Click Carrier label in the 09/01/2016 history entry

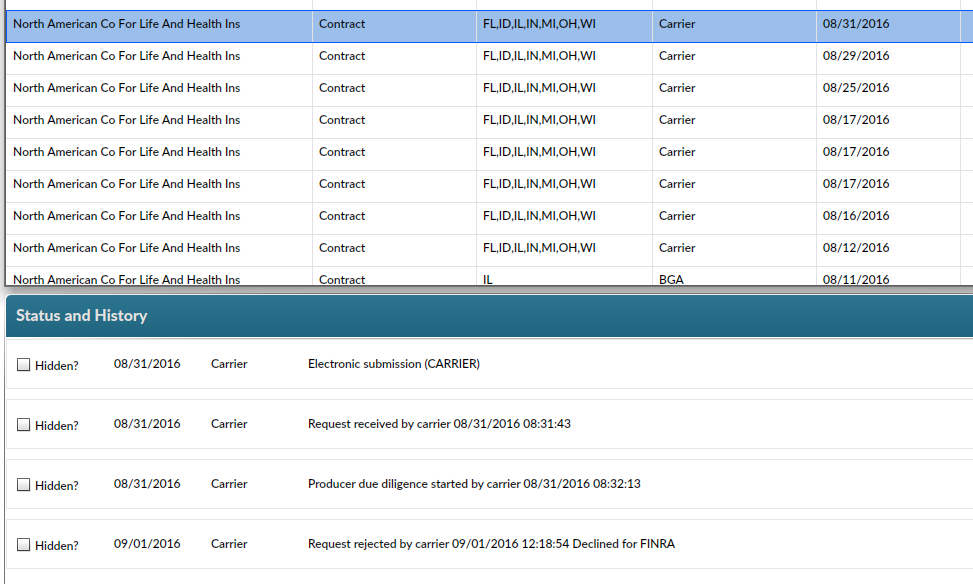229,544
